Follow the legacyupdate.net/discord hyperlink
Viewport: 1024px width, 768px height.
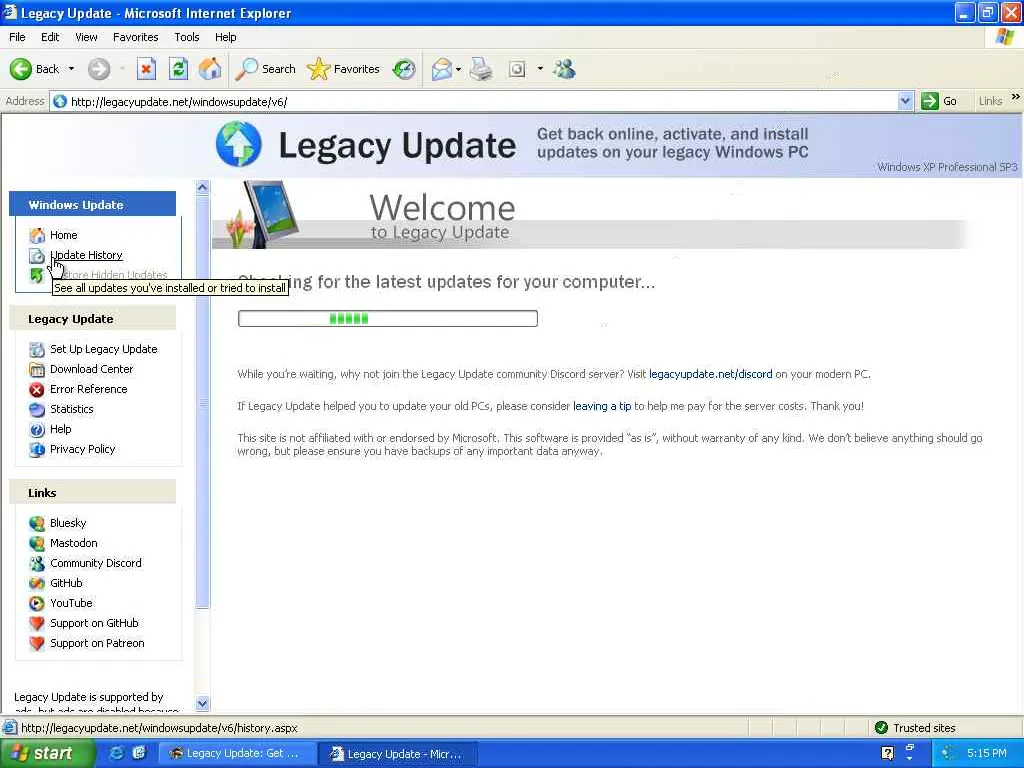[x=711, y=374]
